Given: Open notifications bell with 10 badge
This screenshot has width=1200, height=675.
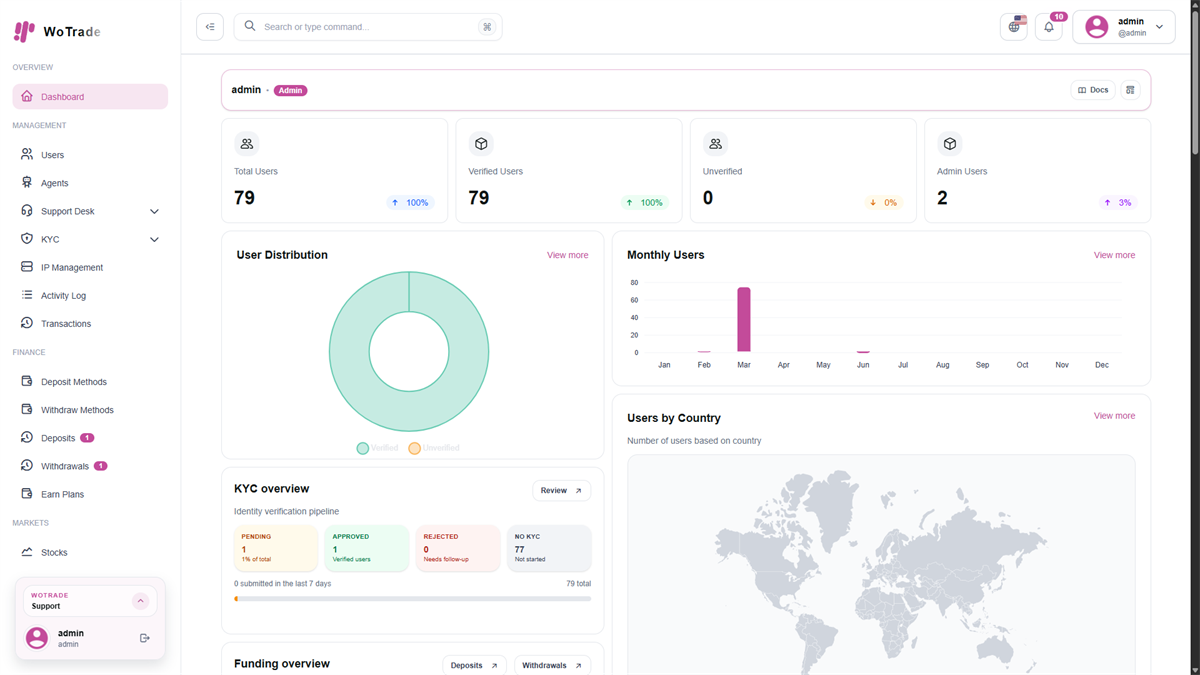Looking at the screenshot, I should point(1049,27).
